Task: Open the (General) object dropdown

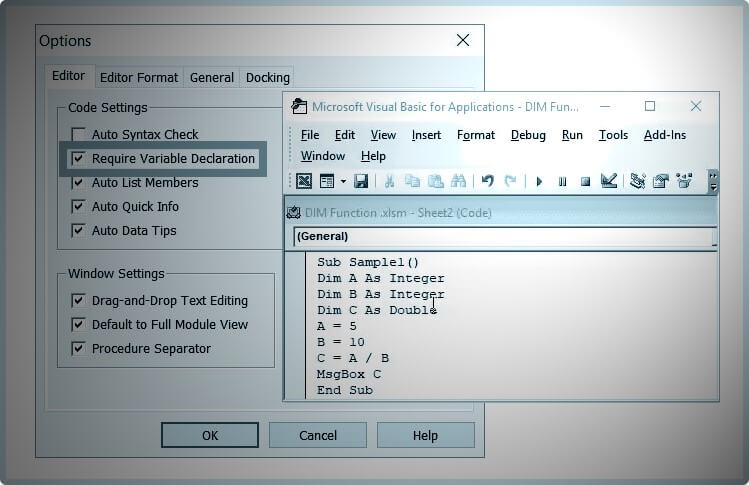Action: [x=505, y=237]
